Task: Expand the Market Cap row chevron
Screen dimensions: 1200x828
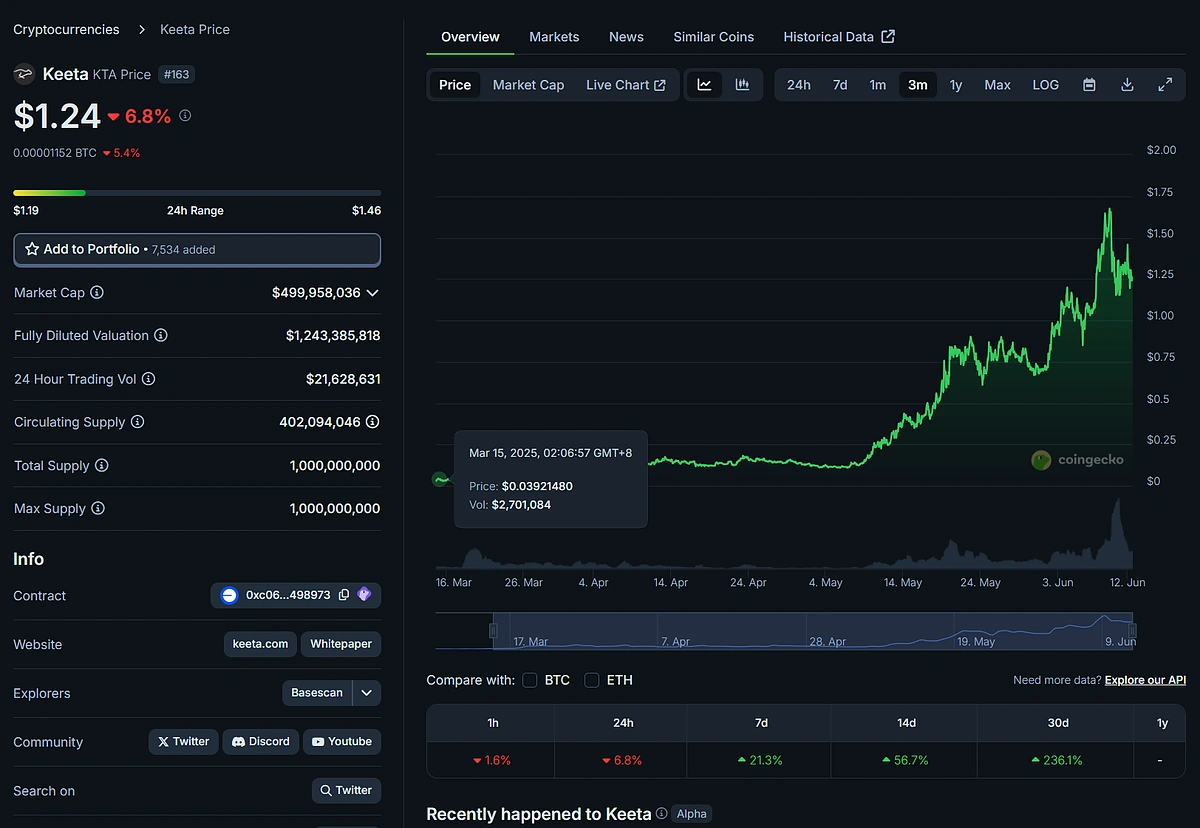Action: pyautogui.click(x=373, y=293)
